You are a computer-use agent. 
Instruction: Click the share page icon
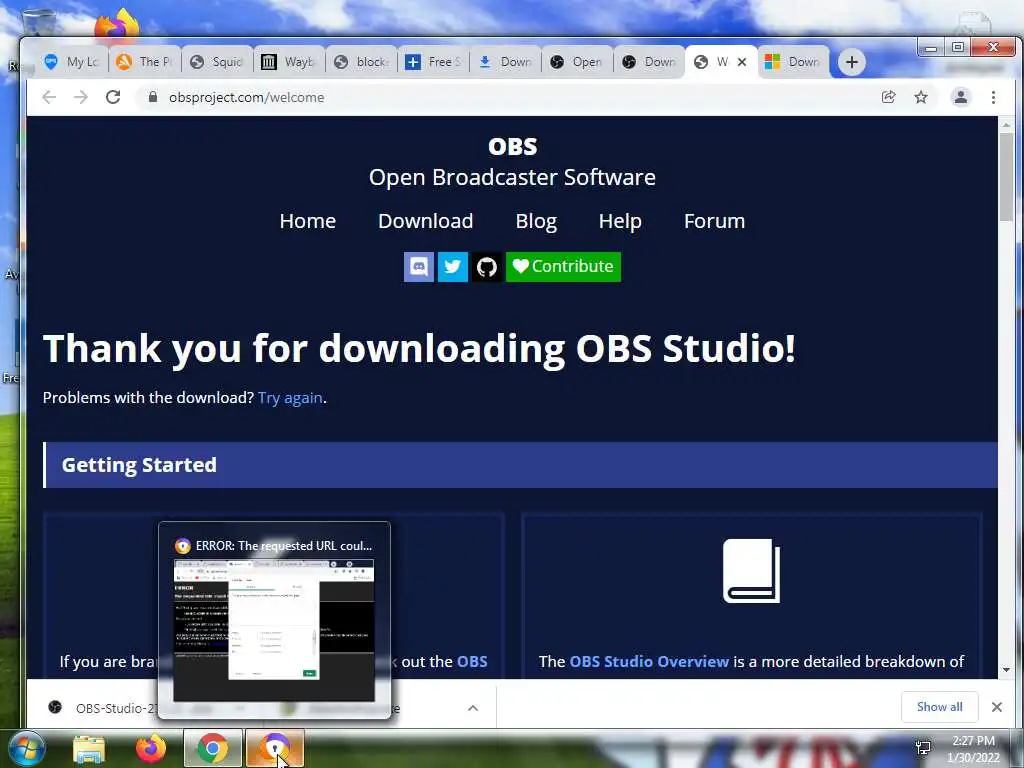pos(888,97)
